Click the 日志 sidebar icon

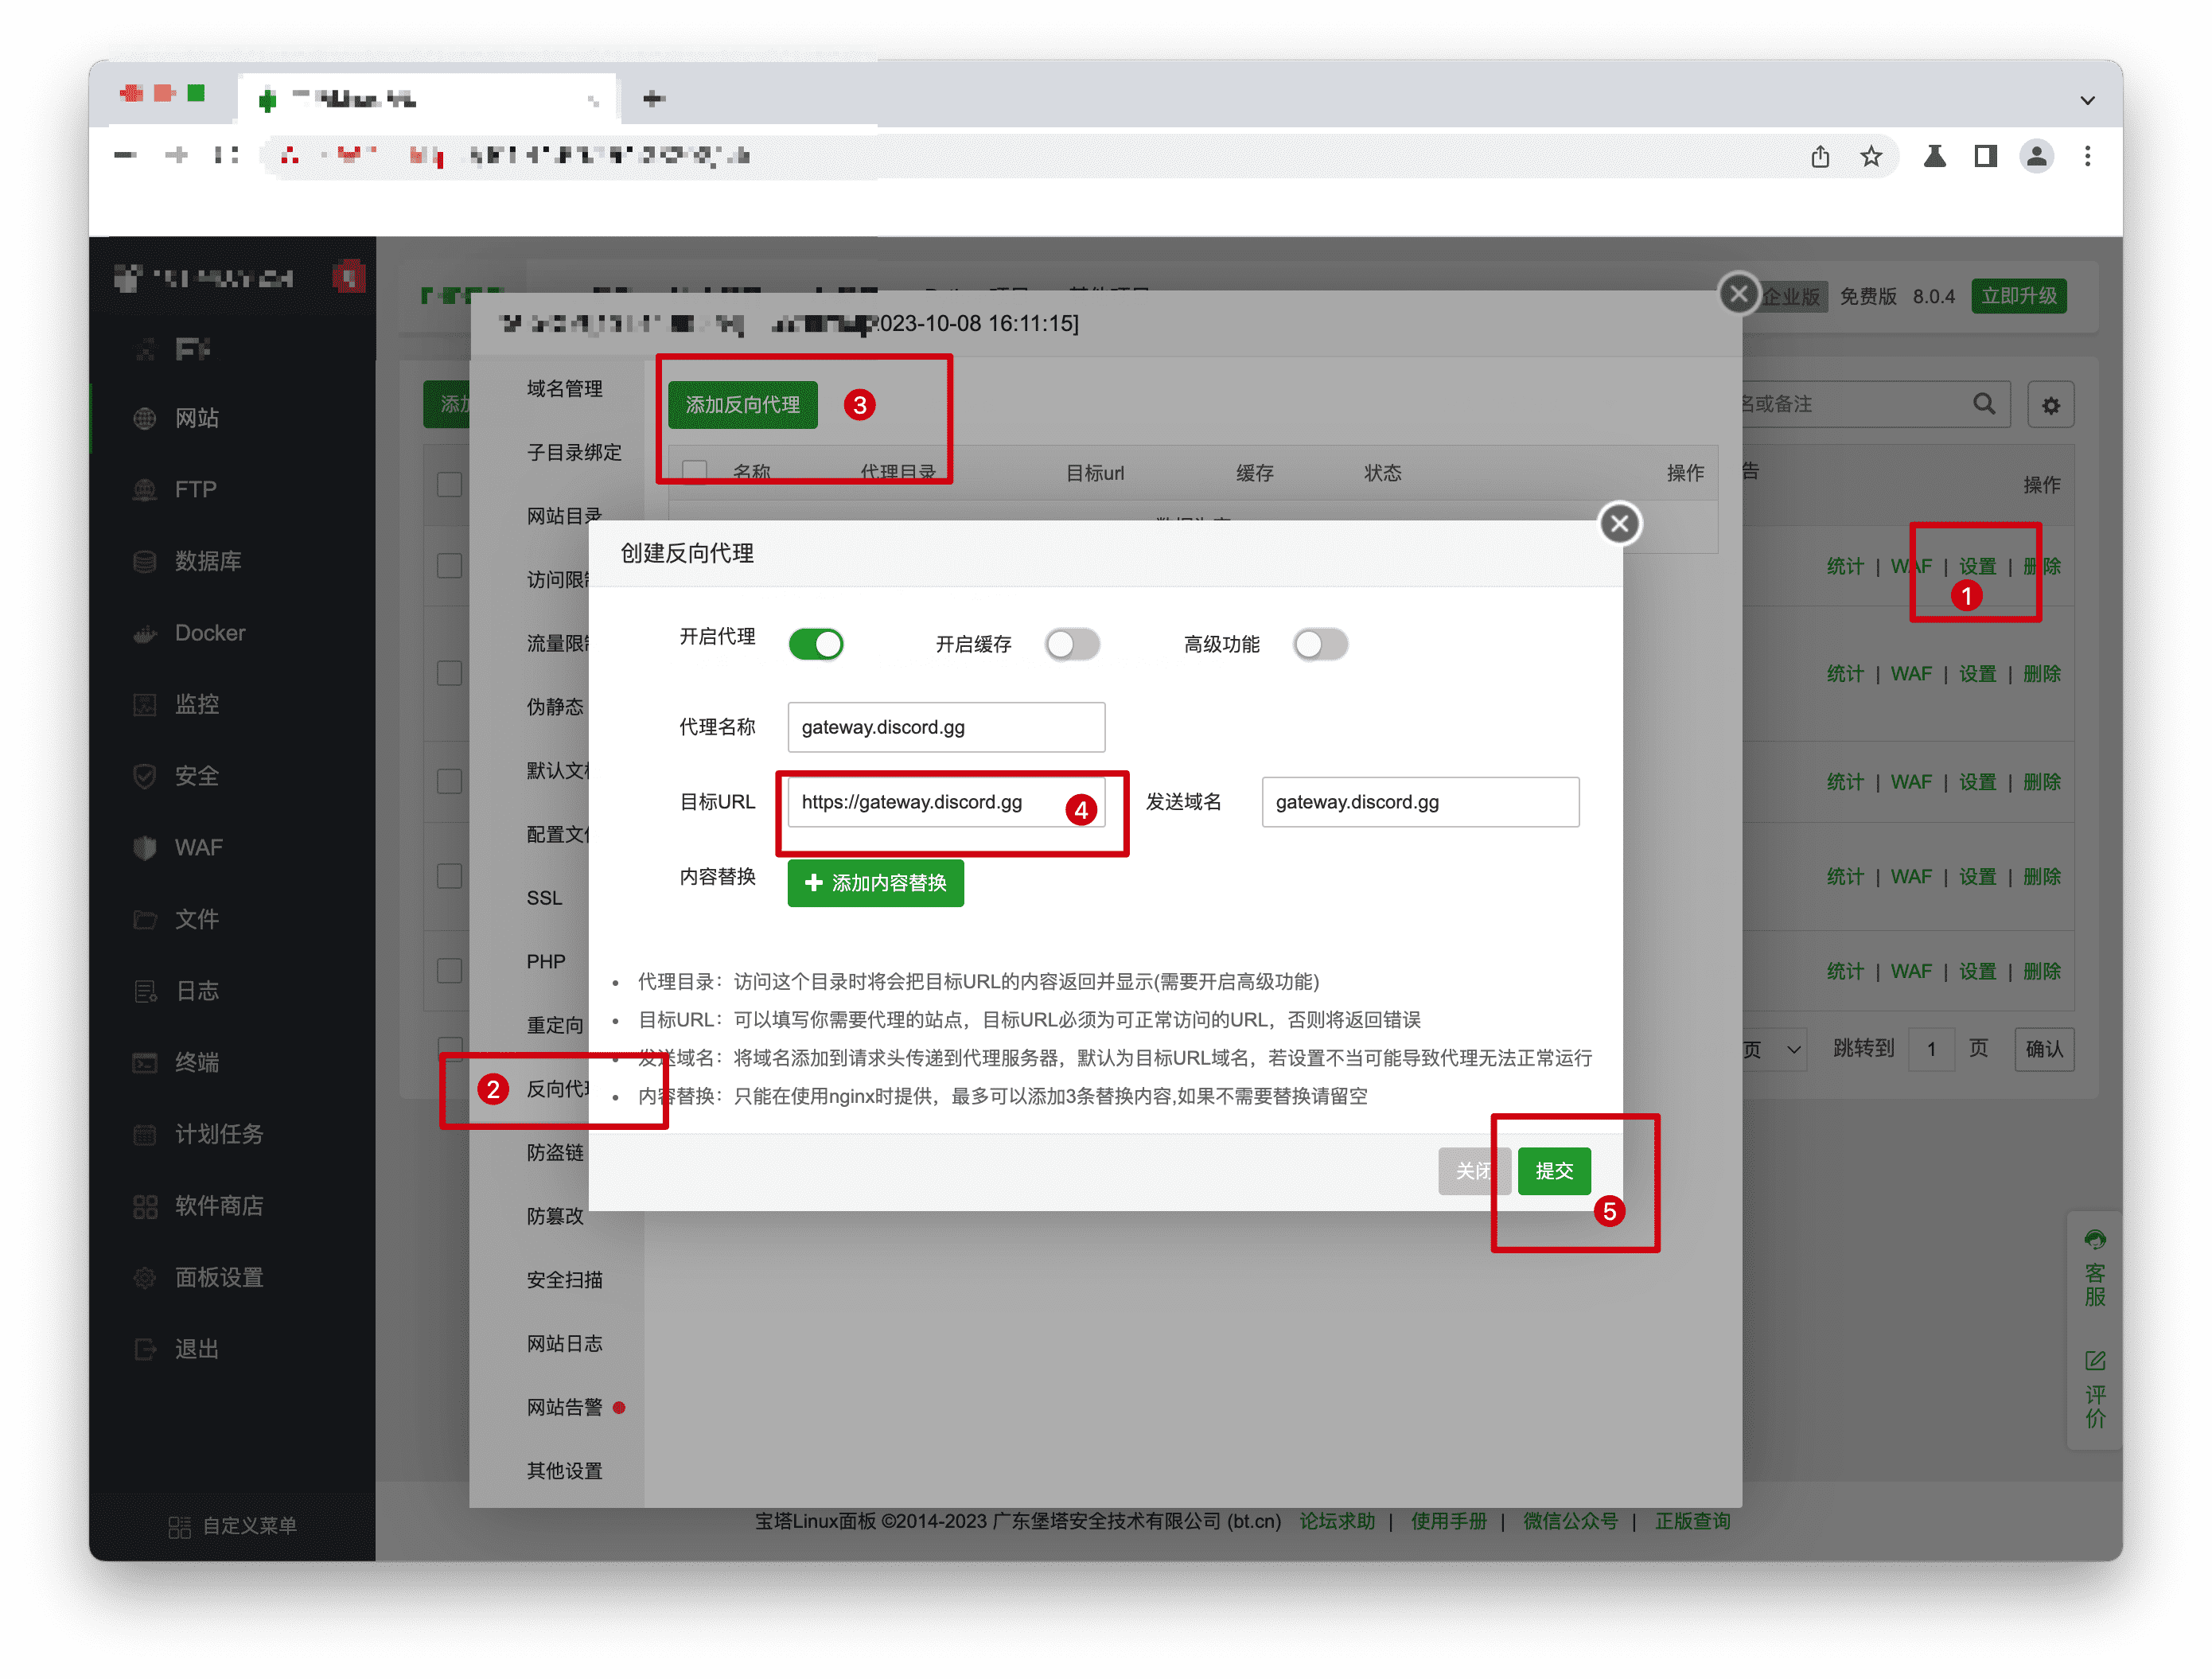pyautogui.click(x=145, y=991)
